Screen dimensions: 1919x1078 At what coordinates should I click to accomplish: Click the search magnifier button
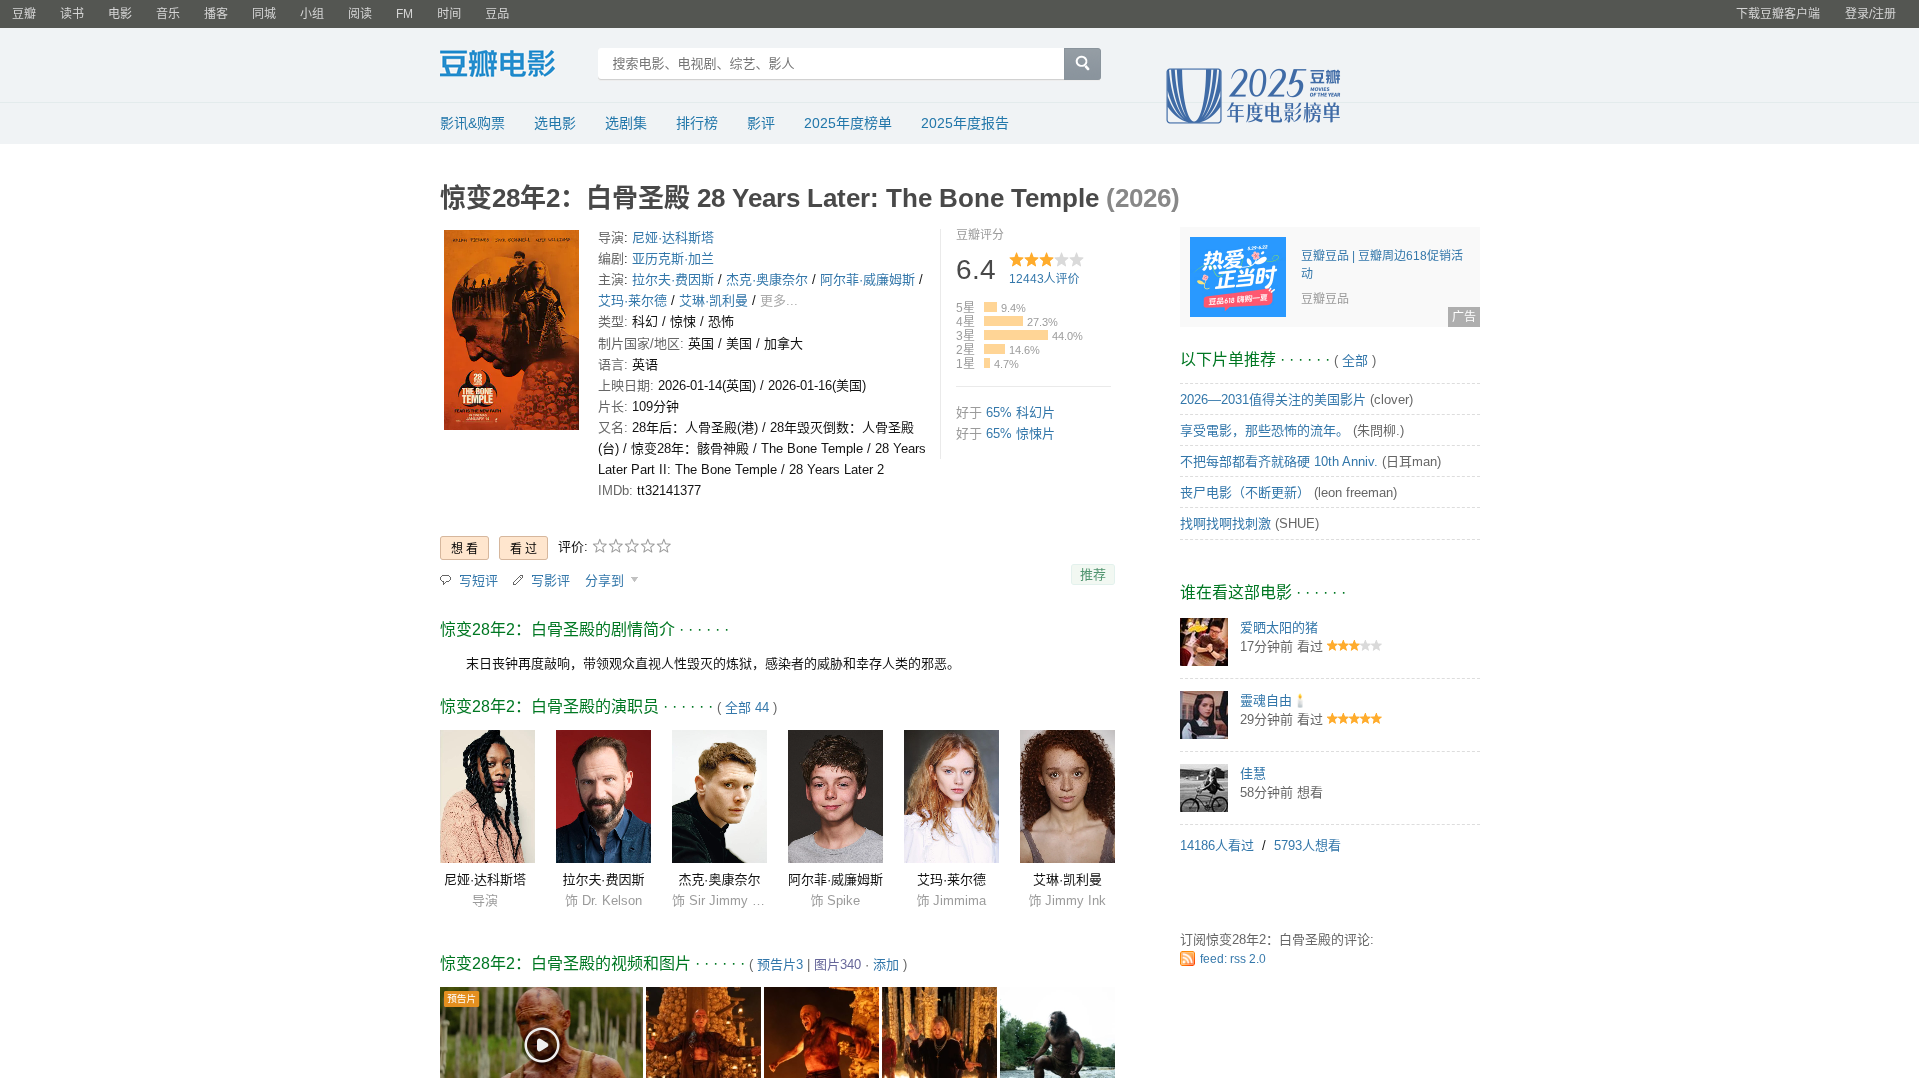(1082, 64)
